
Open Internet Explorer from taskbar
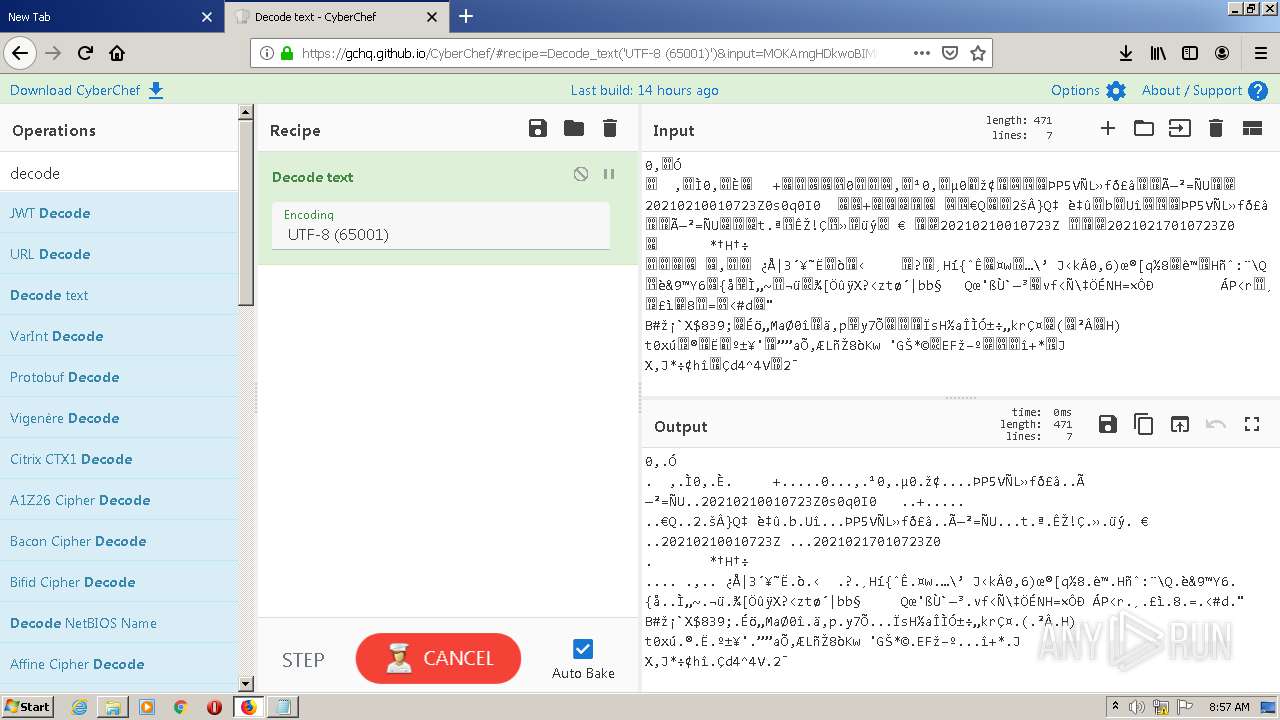click(x=79, y=707)
